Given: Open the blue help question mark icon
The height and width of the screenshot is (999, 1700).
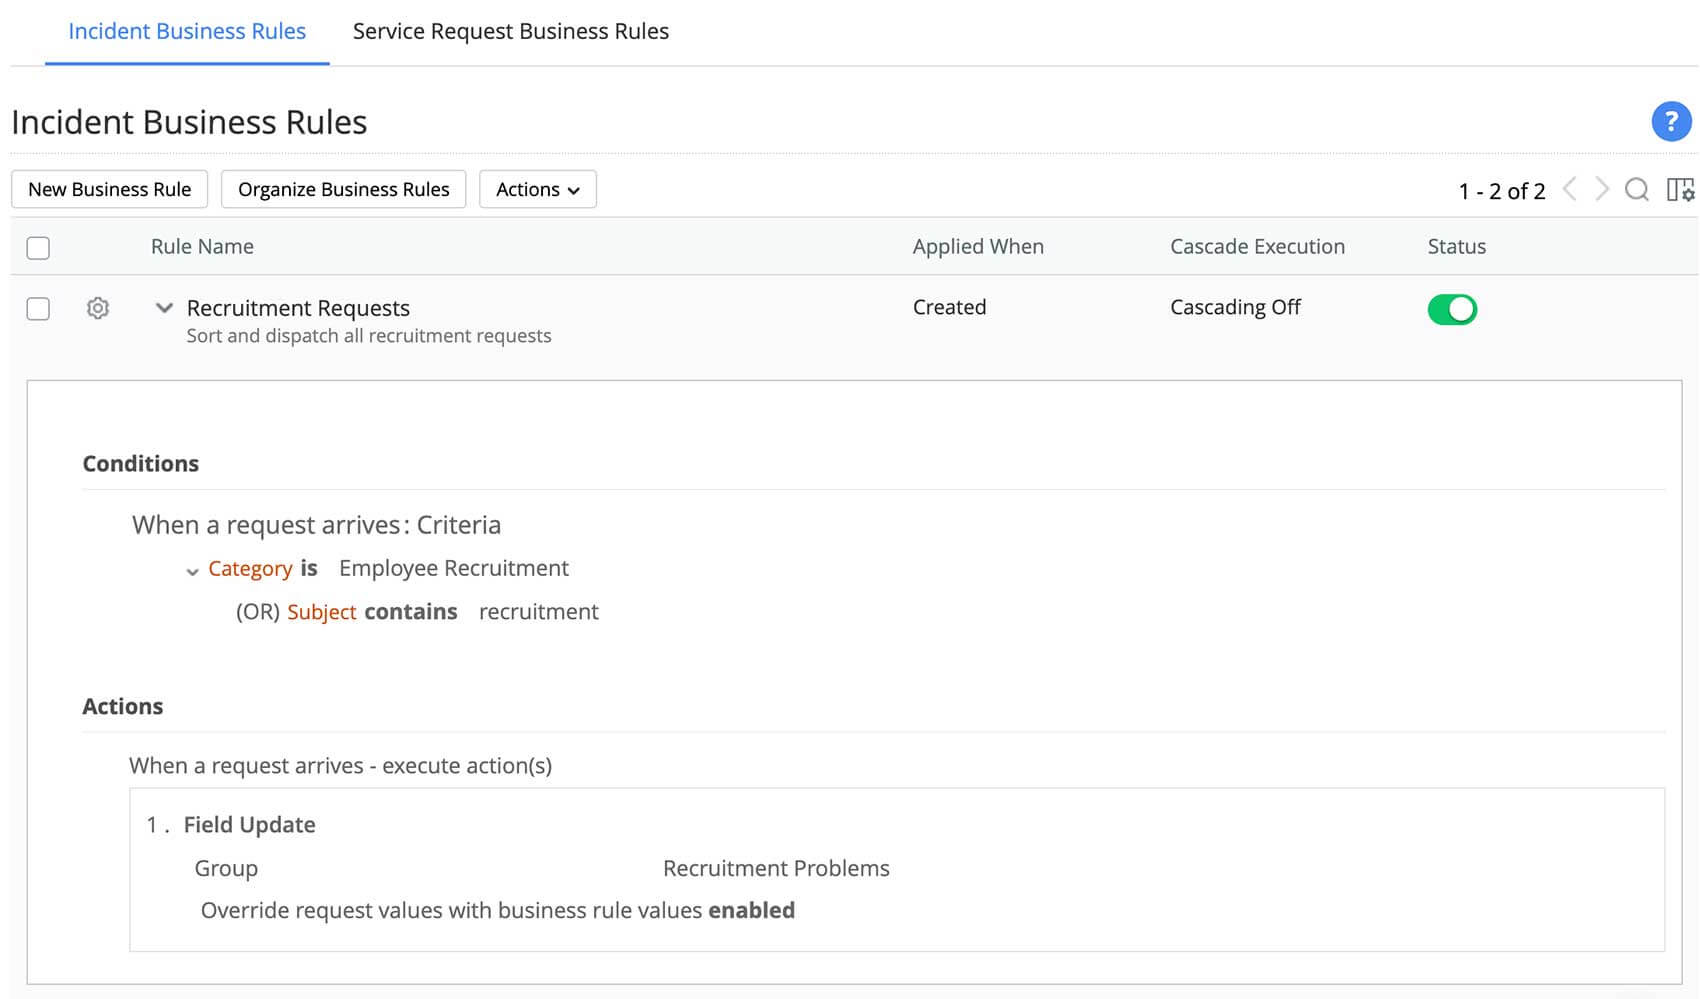Looking at the screenshot, I should coord(1670,122).
